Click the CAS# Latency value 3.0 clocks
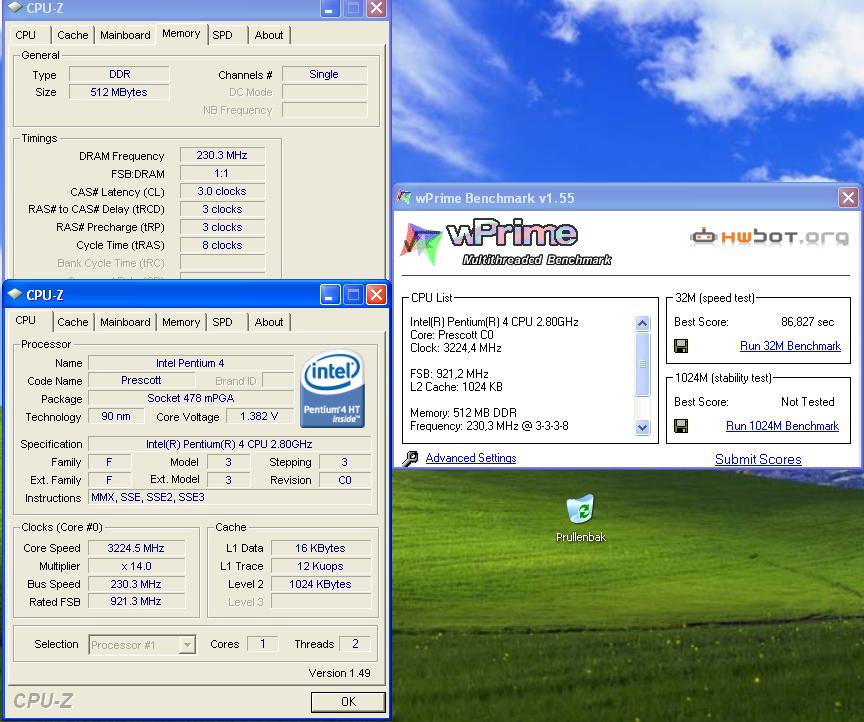This screenshot has height=722, width=864. [x=222, y=191]
